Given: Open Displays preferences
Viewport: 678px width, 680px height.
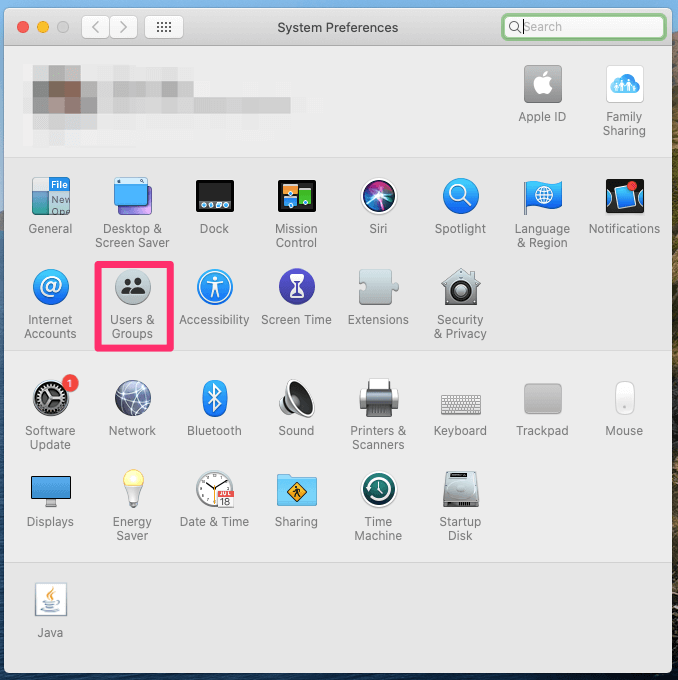Looking at the screenshot, I should pos(51,491).
